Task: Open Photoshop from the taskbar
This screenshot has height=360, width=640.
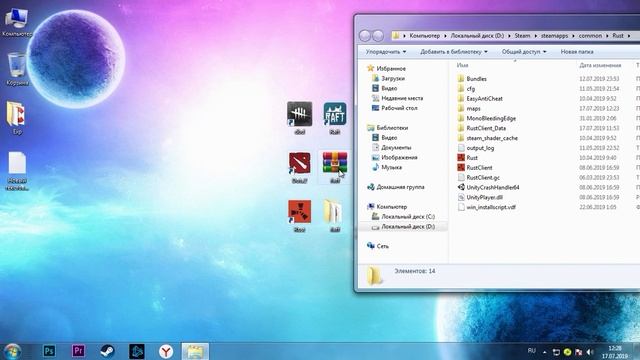Action: (49, 351)
